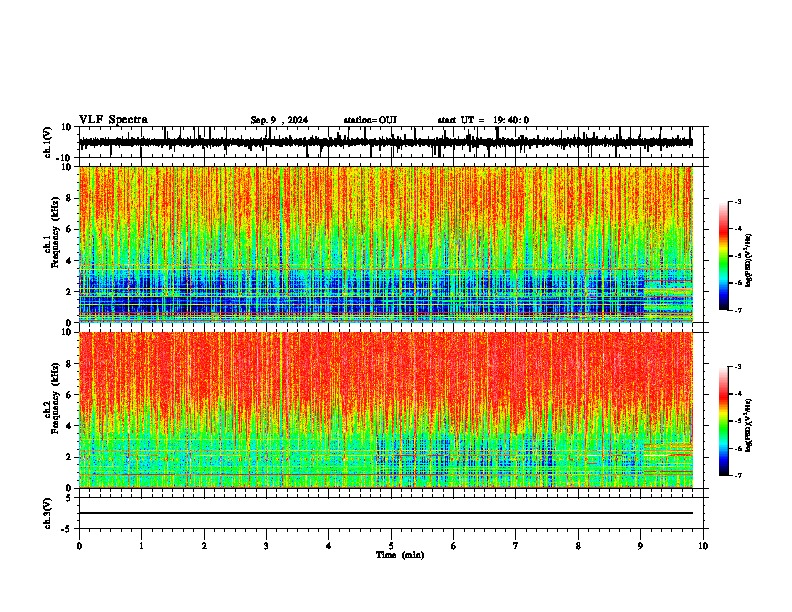Click the "6" kHz tick on ch.2 spectrogram
This screenshot has width=792, height=612.
tap(69, 395)
